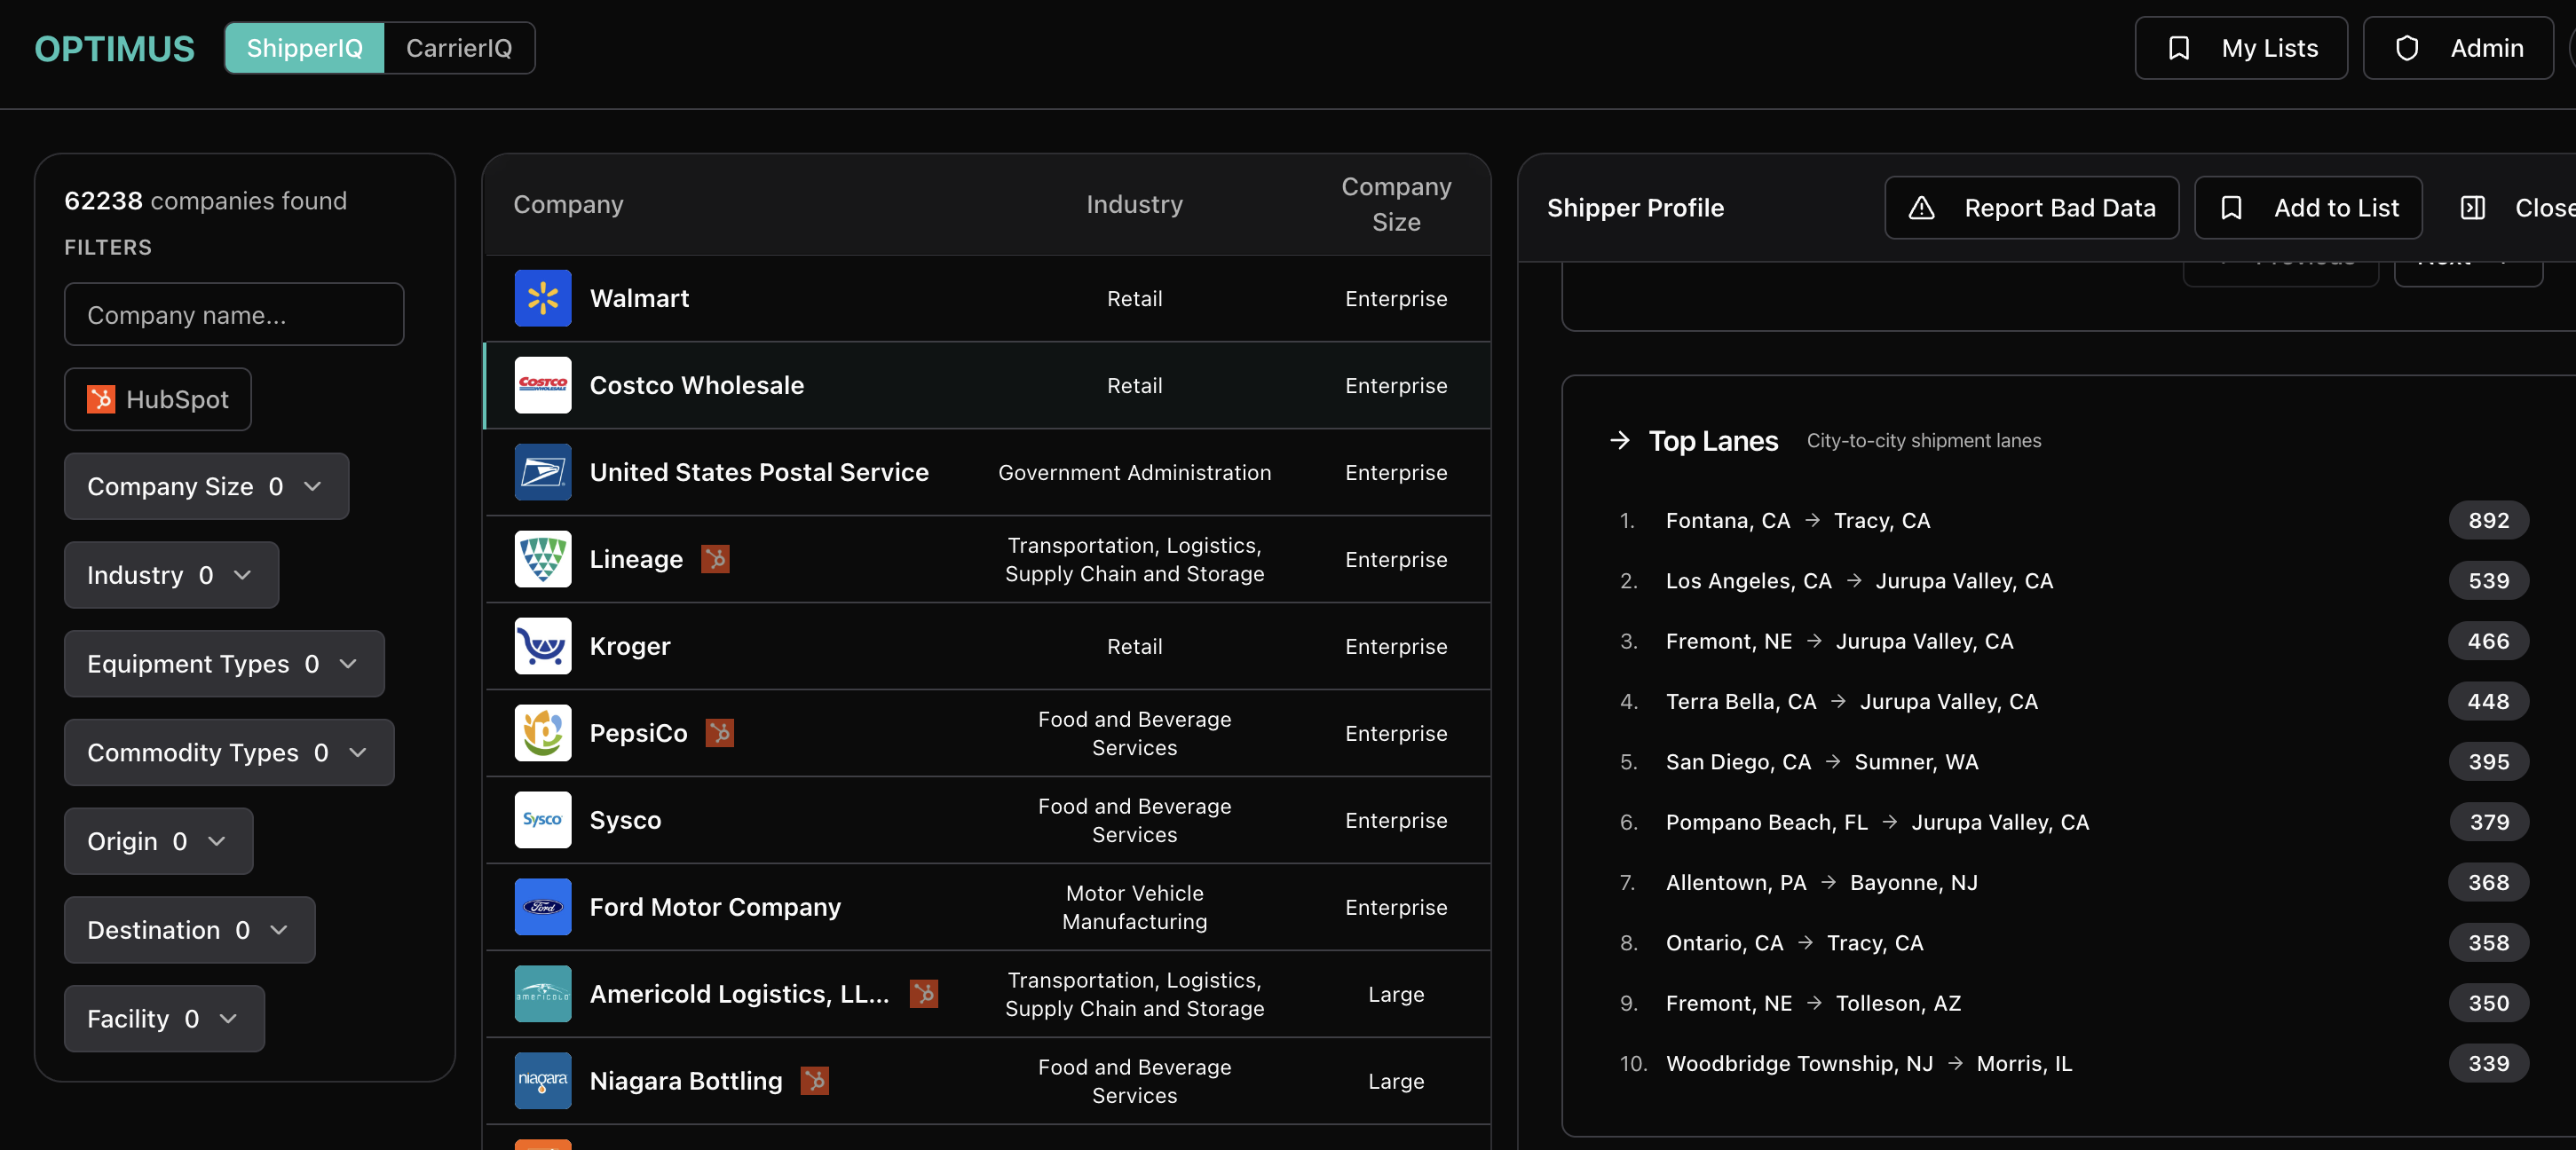Click the My Lists button

click(x=2241, y=47)
